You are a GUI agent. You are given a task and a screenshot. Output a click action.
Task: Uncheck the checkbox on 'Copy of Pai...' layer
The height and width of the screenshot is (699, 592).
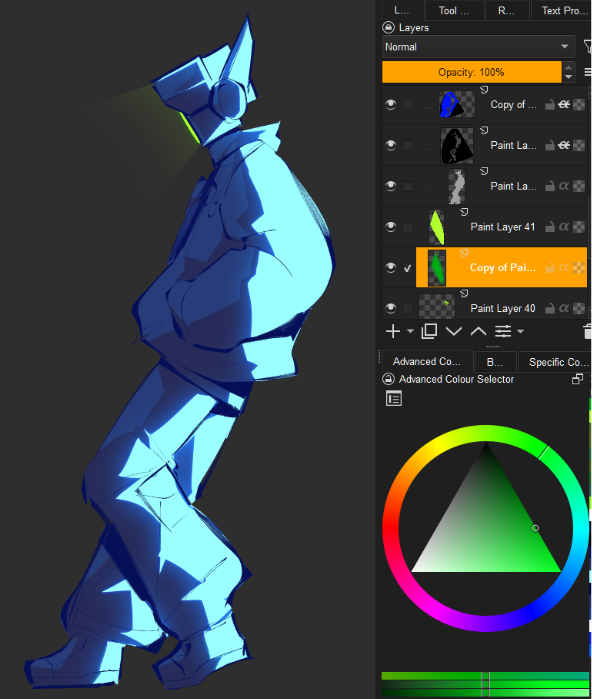(407, 268)
